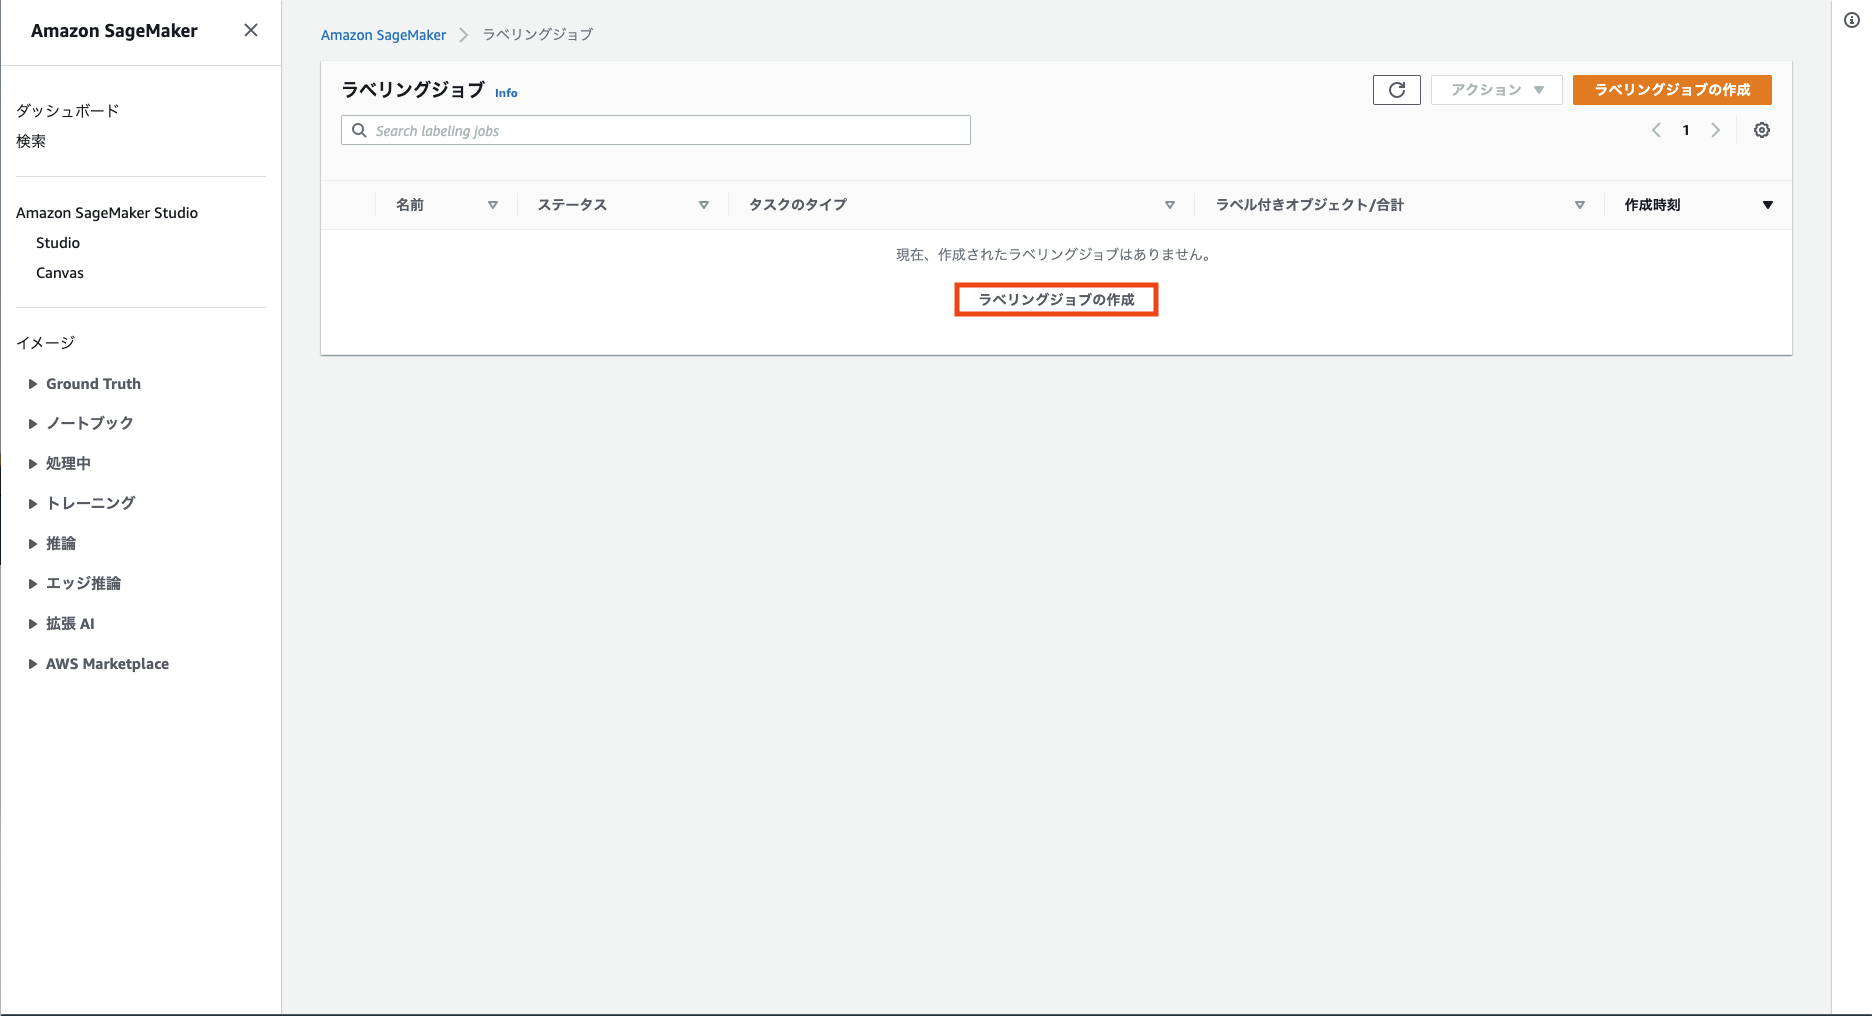Sort by ラベル付きオブジェクト/合計 column arrow

click(x=1580, y=205)
